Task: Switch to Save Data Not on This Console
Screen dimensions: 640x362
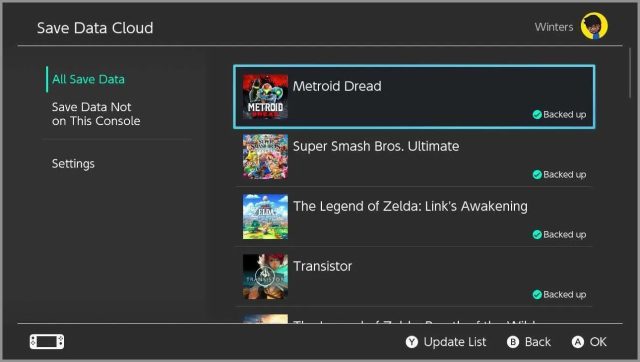Action: pyautogui.click(x=96, y=114)
